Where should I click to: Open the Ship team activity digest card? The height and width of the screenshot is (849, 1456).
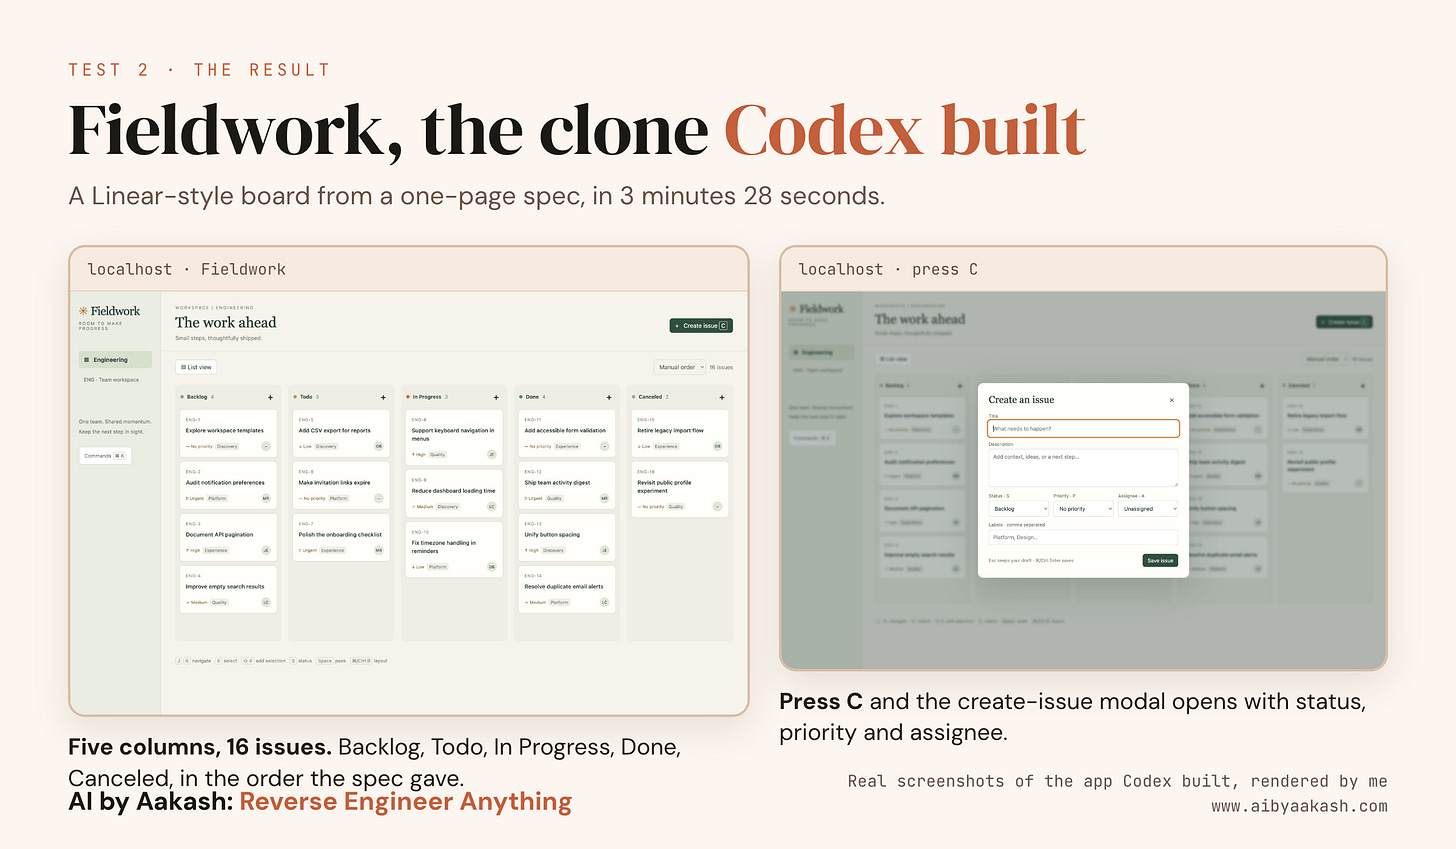coord(567,487)
